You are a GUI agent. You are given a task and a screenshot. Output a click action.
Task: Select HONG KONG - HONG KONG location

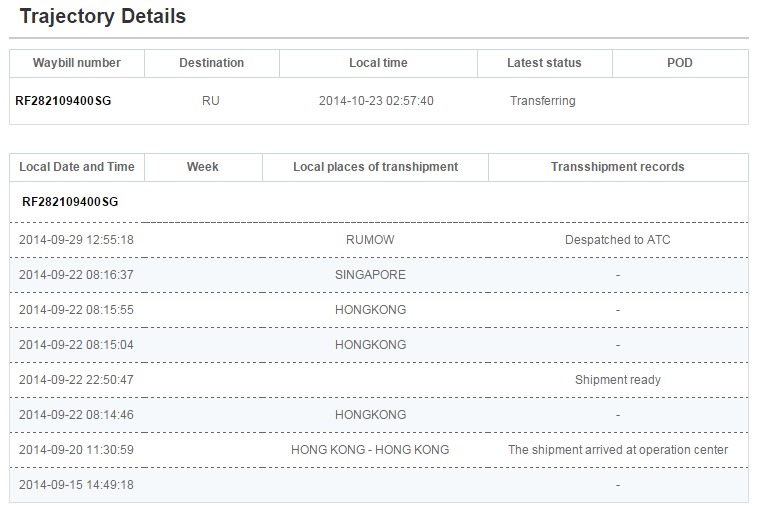(x=370, y=450)
